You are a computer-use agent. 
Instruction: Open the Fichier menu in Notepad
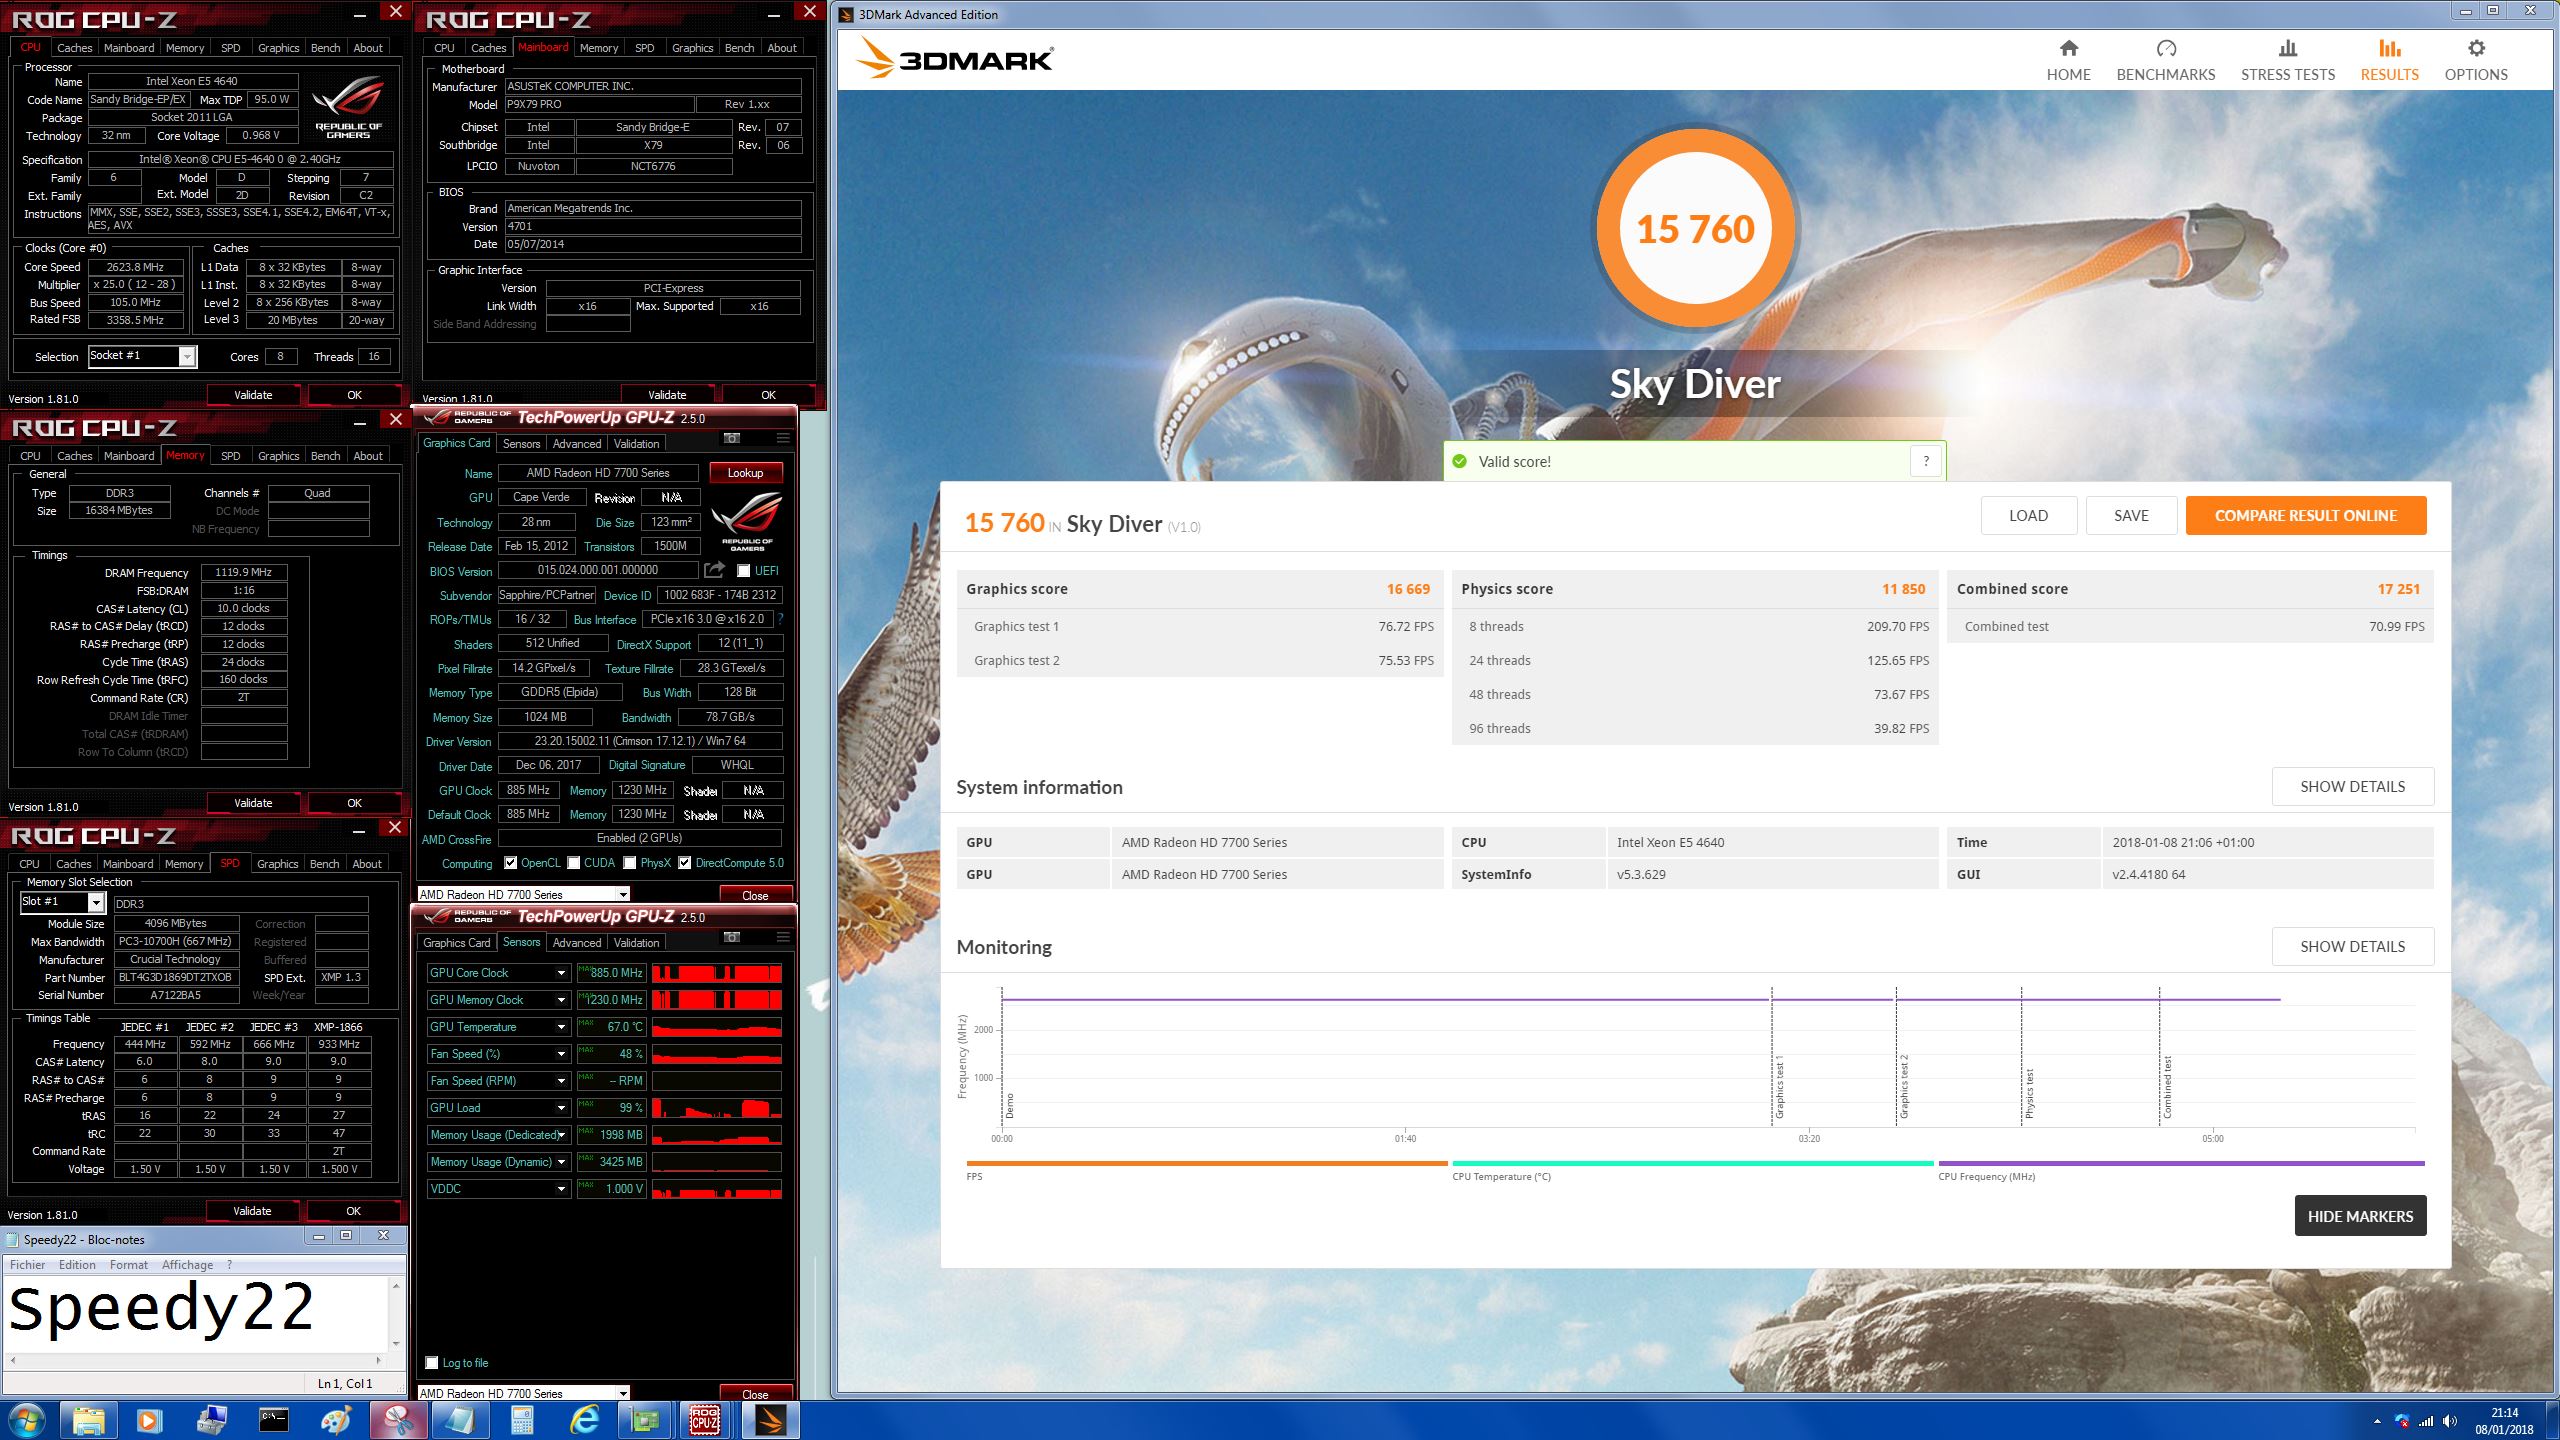coord(28,1265)
